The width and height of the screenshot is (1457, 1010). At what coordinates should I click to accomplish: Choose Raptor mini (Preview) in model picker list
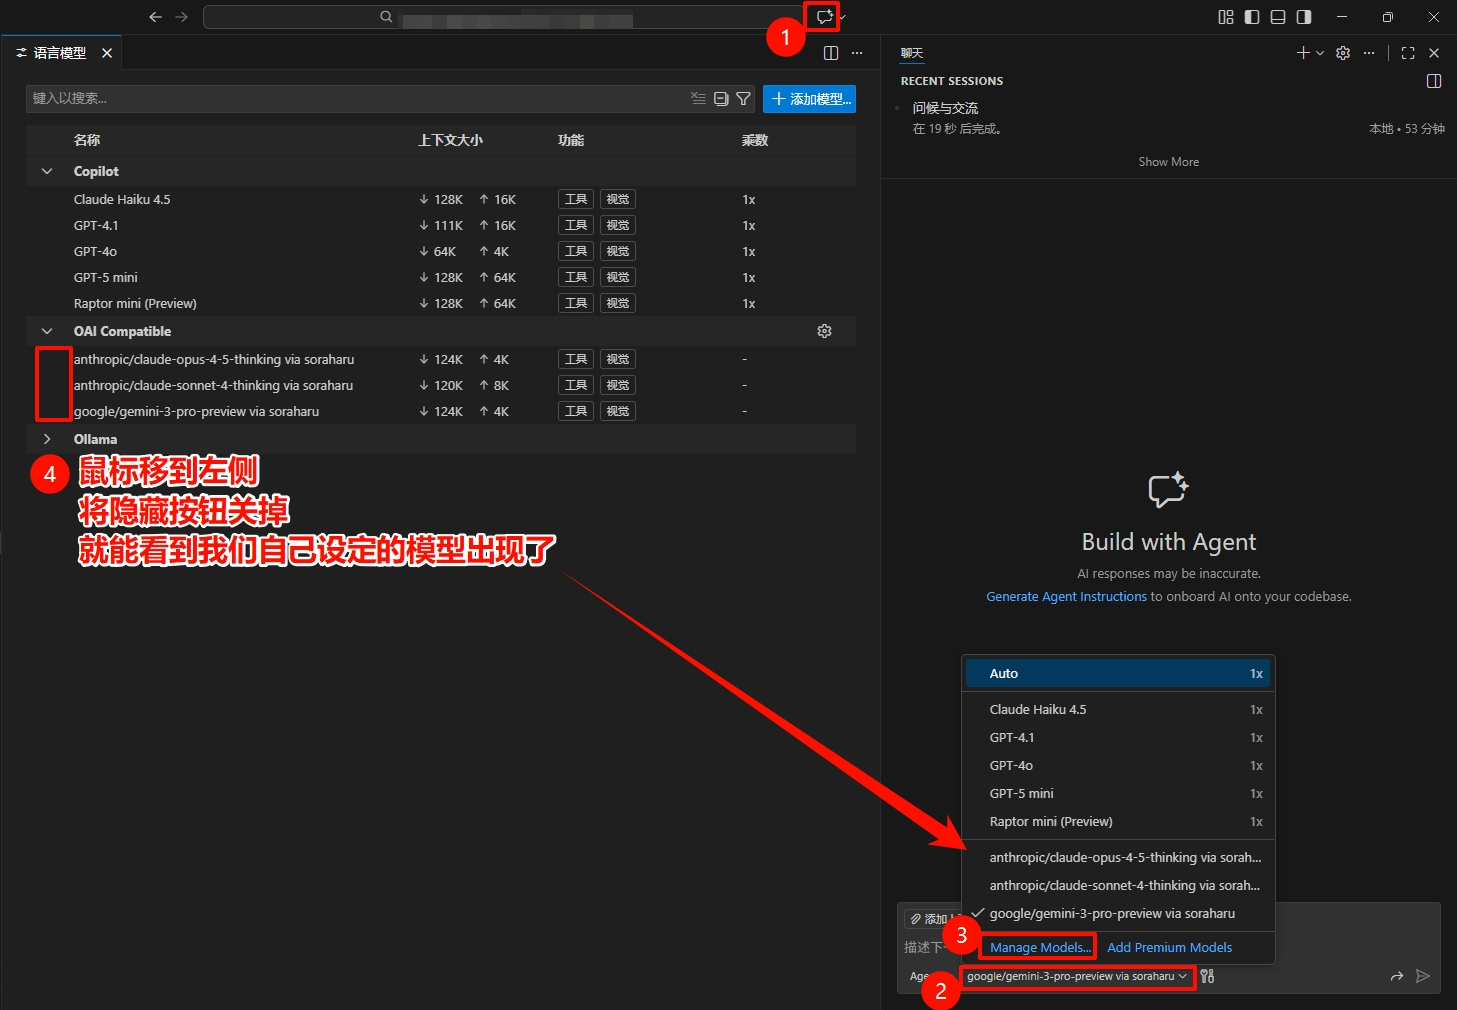pyautogui.click(x=1118, y=822)
